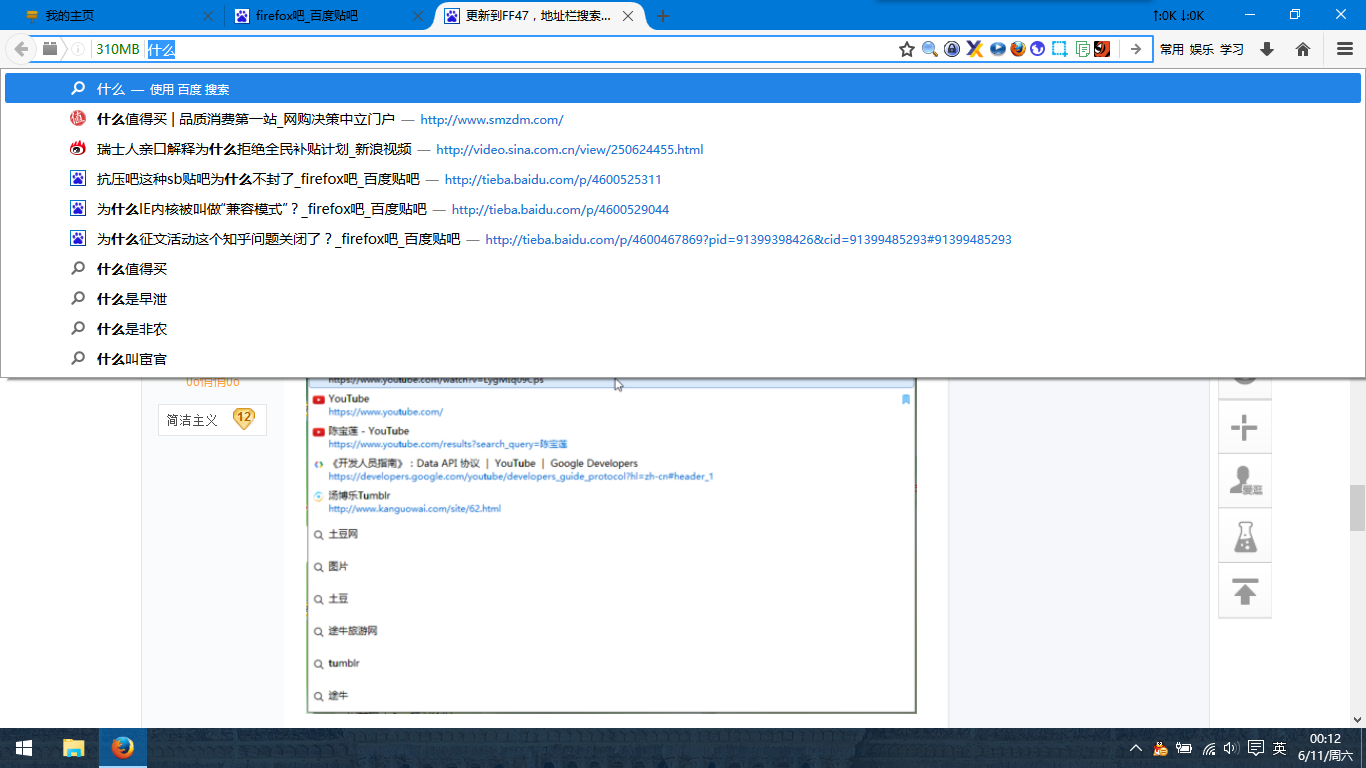Bookmark this page with the star icon
1366x768 pixels.
907,49
